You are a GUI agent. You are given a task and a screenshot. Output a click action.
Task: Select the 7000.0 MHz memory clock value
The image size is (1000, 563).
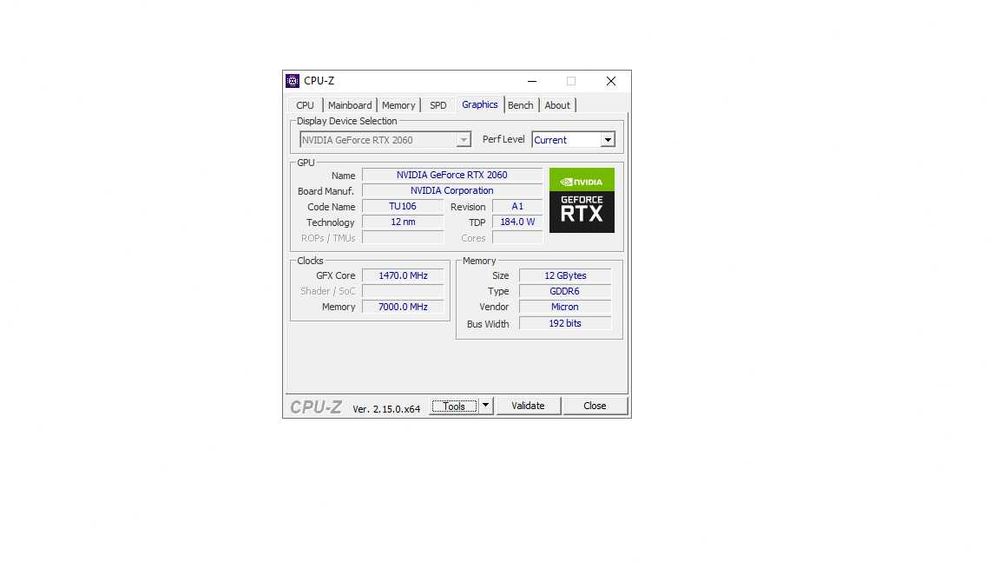pos(402,307)
